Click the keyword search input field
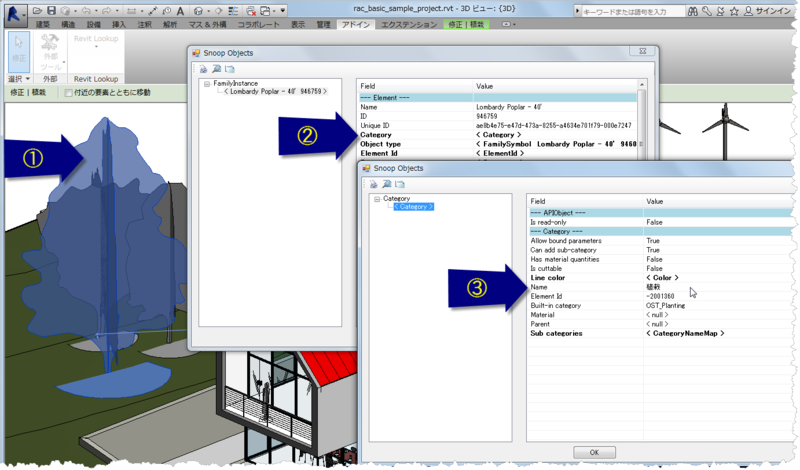 tap(633, 11)
